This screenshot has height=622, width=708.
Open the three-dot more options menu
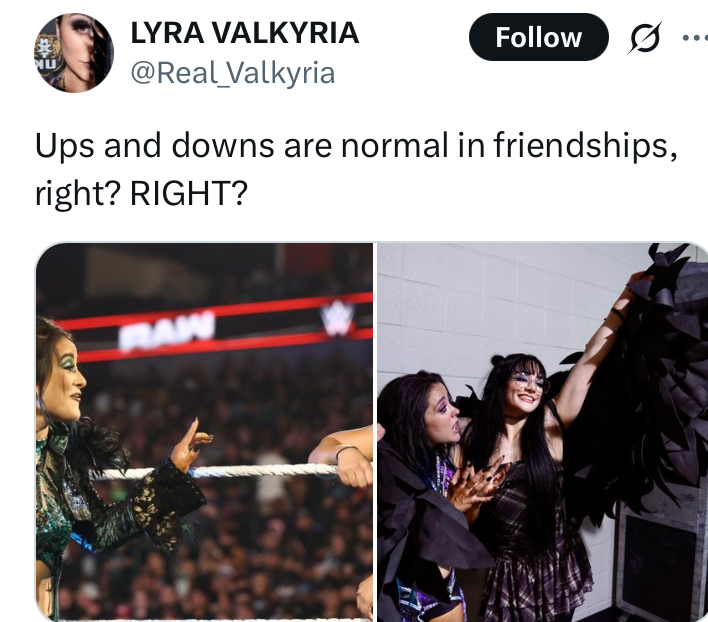pos(695,38)
